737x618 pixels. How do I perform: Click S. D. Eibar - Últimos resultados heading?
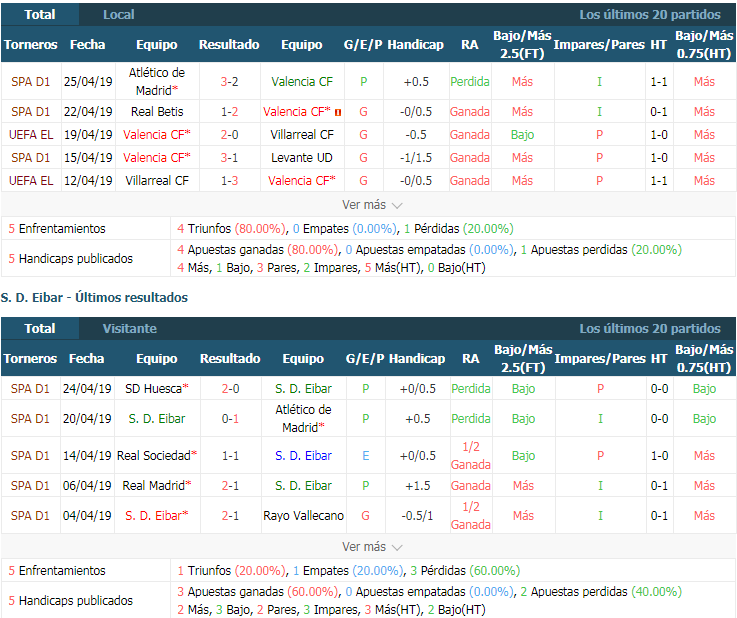pos(94,297)
